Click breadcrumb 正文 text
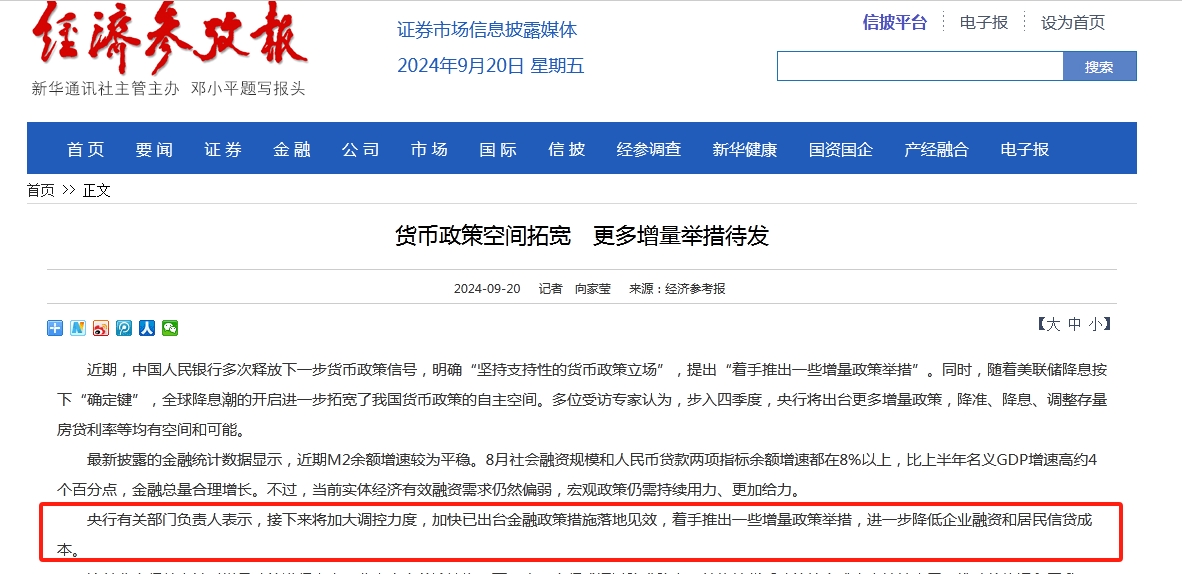 coord(96,191)
